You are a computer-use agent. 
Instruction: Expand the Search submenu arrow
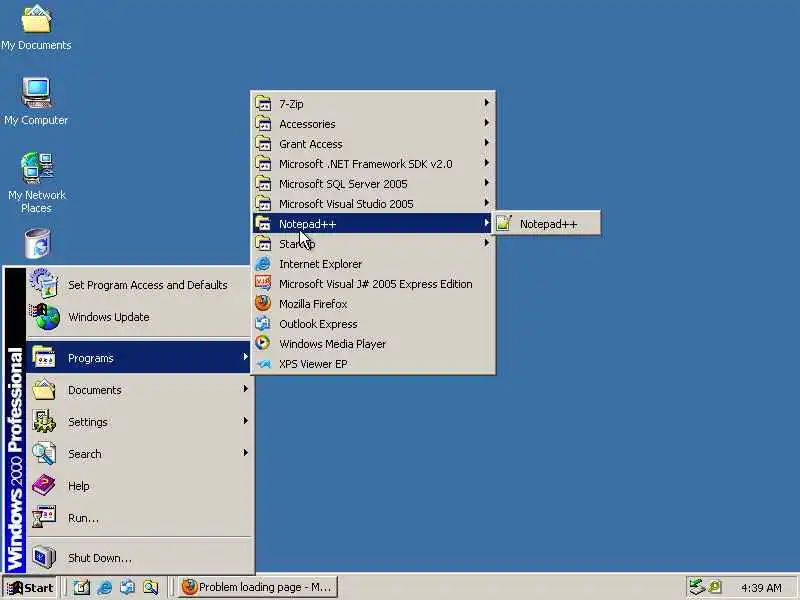(245, 453)
